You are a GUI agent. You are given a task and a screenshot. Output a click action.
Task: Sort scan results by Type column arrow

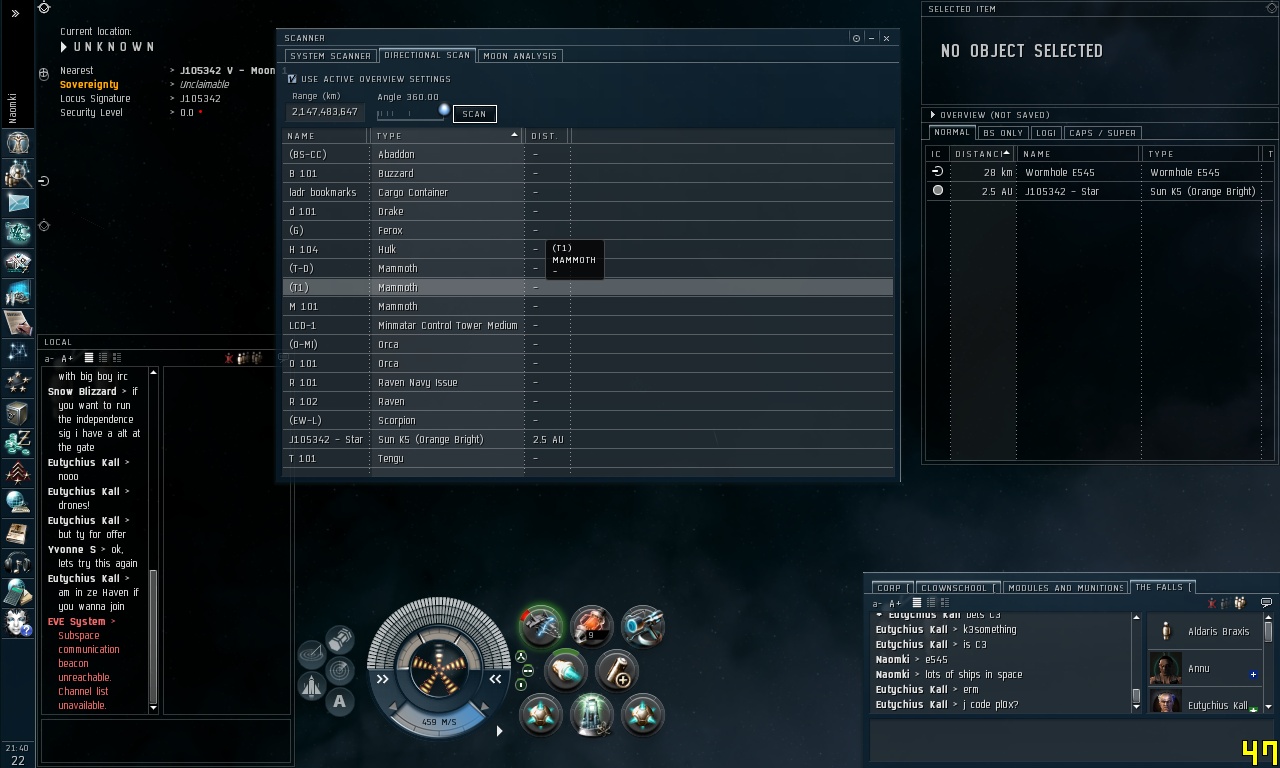point(515,135)
